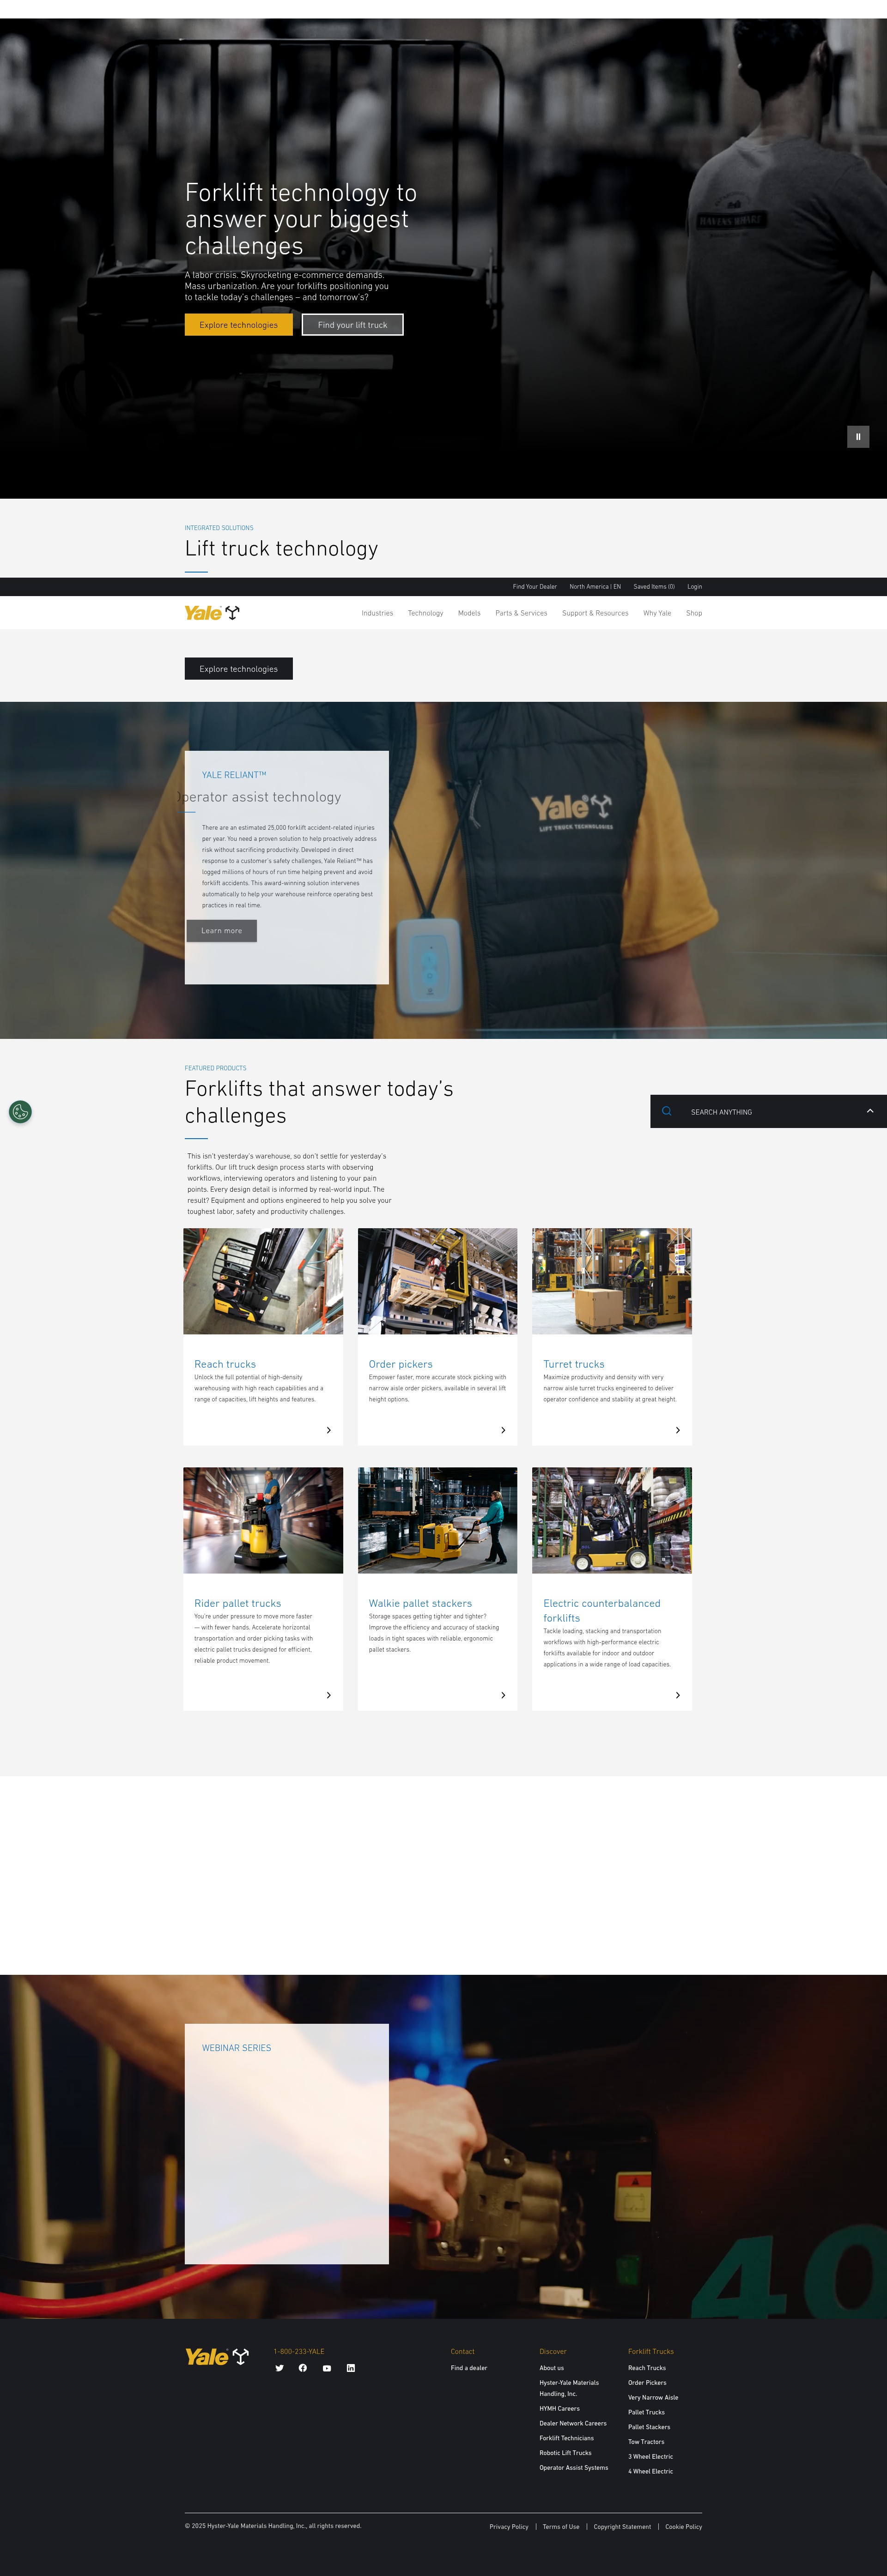The image size is (887, 2576).
Task: Click yellow Explore technologies hero button
Action: pyautogui.click(x=238, y=325)
